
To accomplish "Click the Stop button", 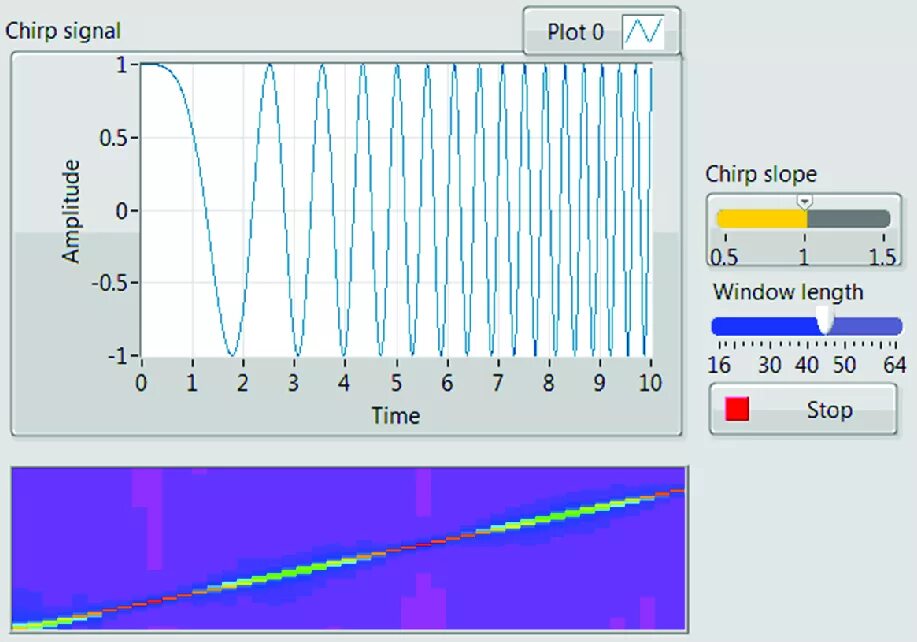I will coord(803,409).
